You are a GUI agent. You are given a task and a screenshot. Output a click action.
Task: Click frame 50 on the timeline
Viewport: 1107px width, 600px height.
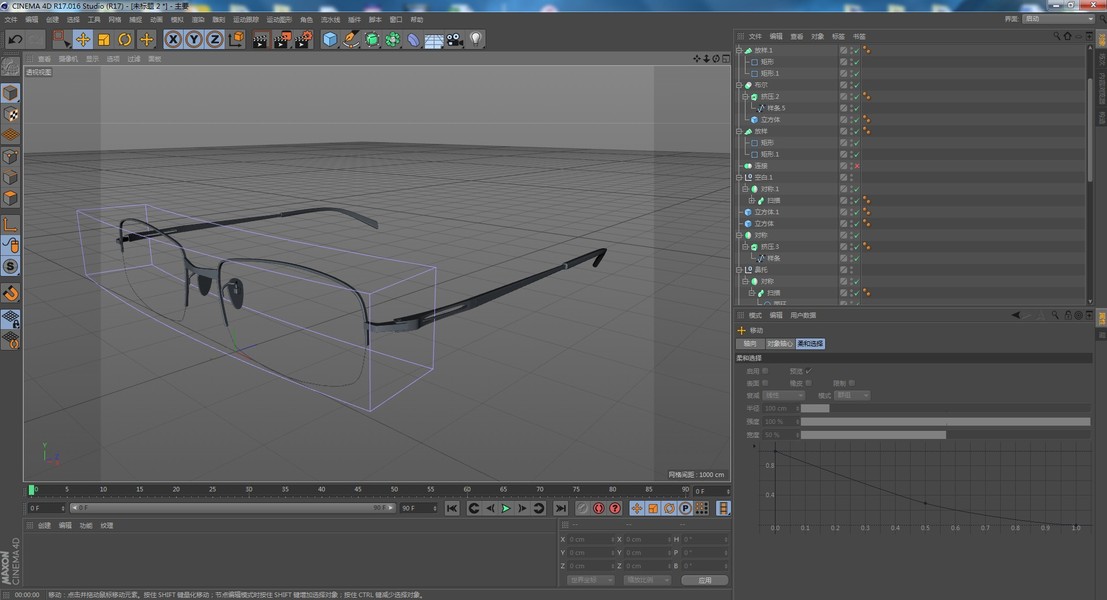tap(394, 489)
